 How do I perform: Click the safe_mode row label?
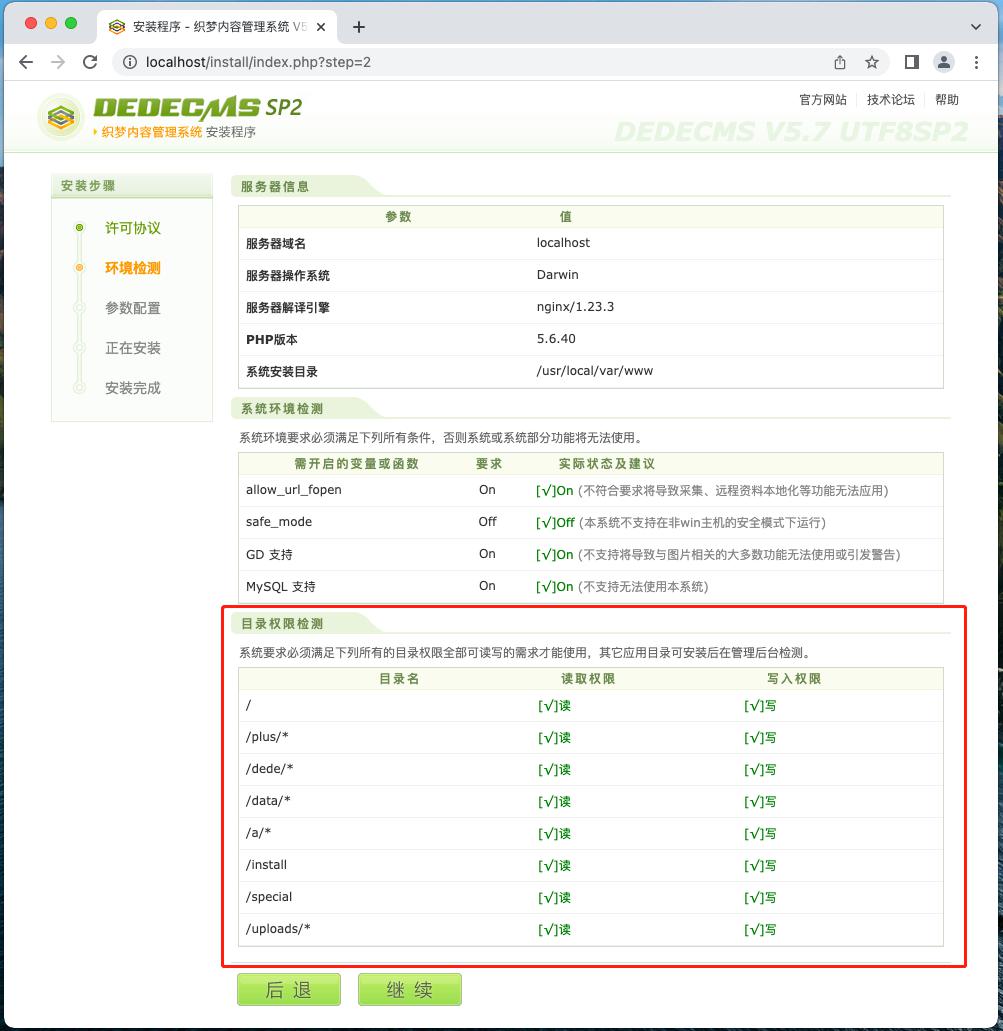279,522
